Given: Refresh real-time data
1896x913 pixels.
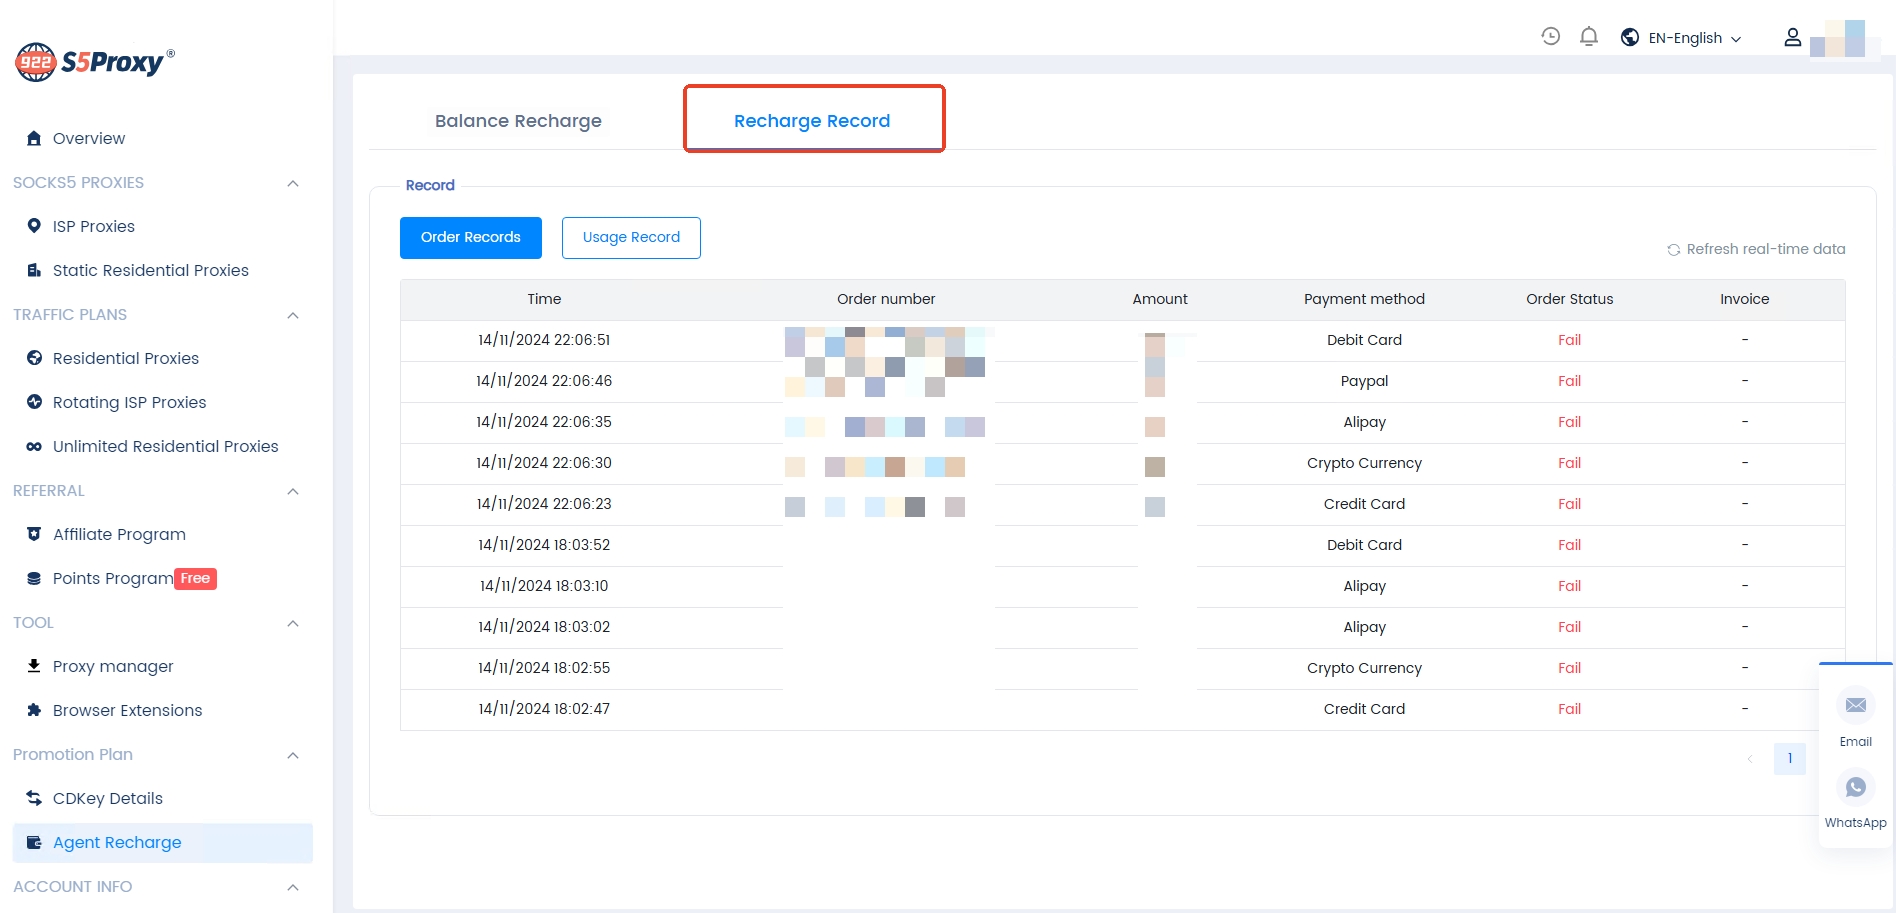Looking at the screenshot, I should coord(1756,249).
